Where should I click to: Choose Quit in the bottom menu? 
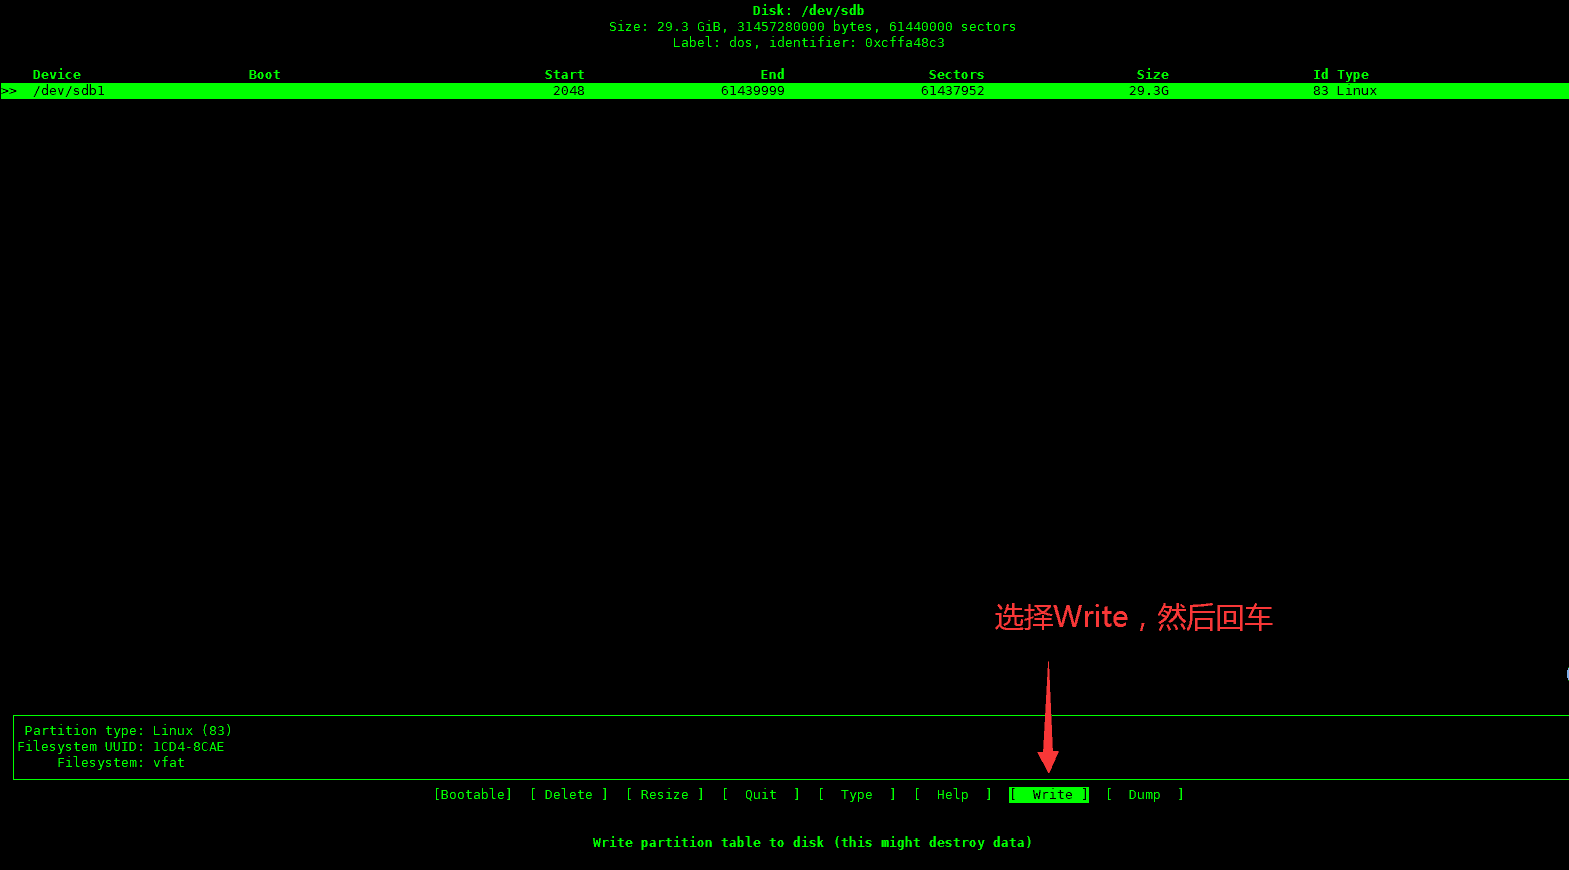[x=761, y=795]
